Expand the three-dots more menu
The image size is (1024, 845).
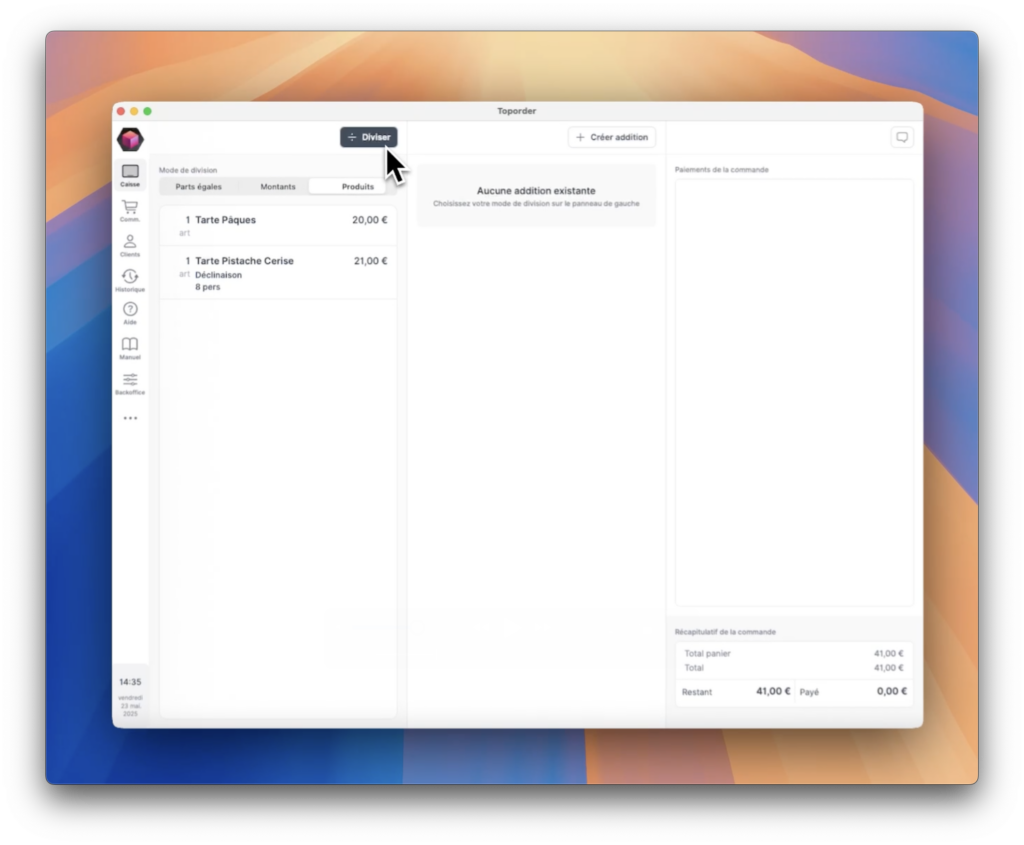(x=130, y=418)
